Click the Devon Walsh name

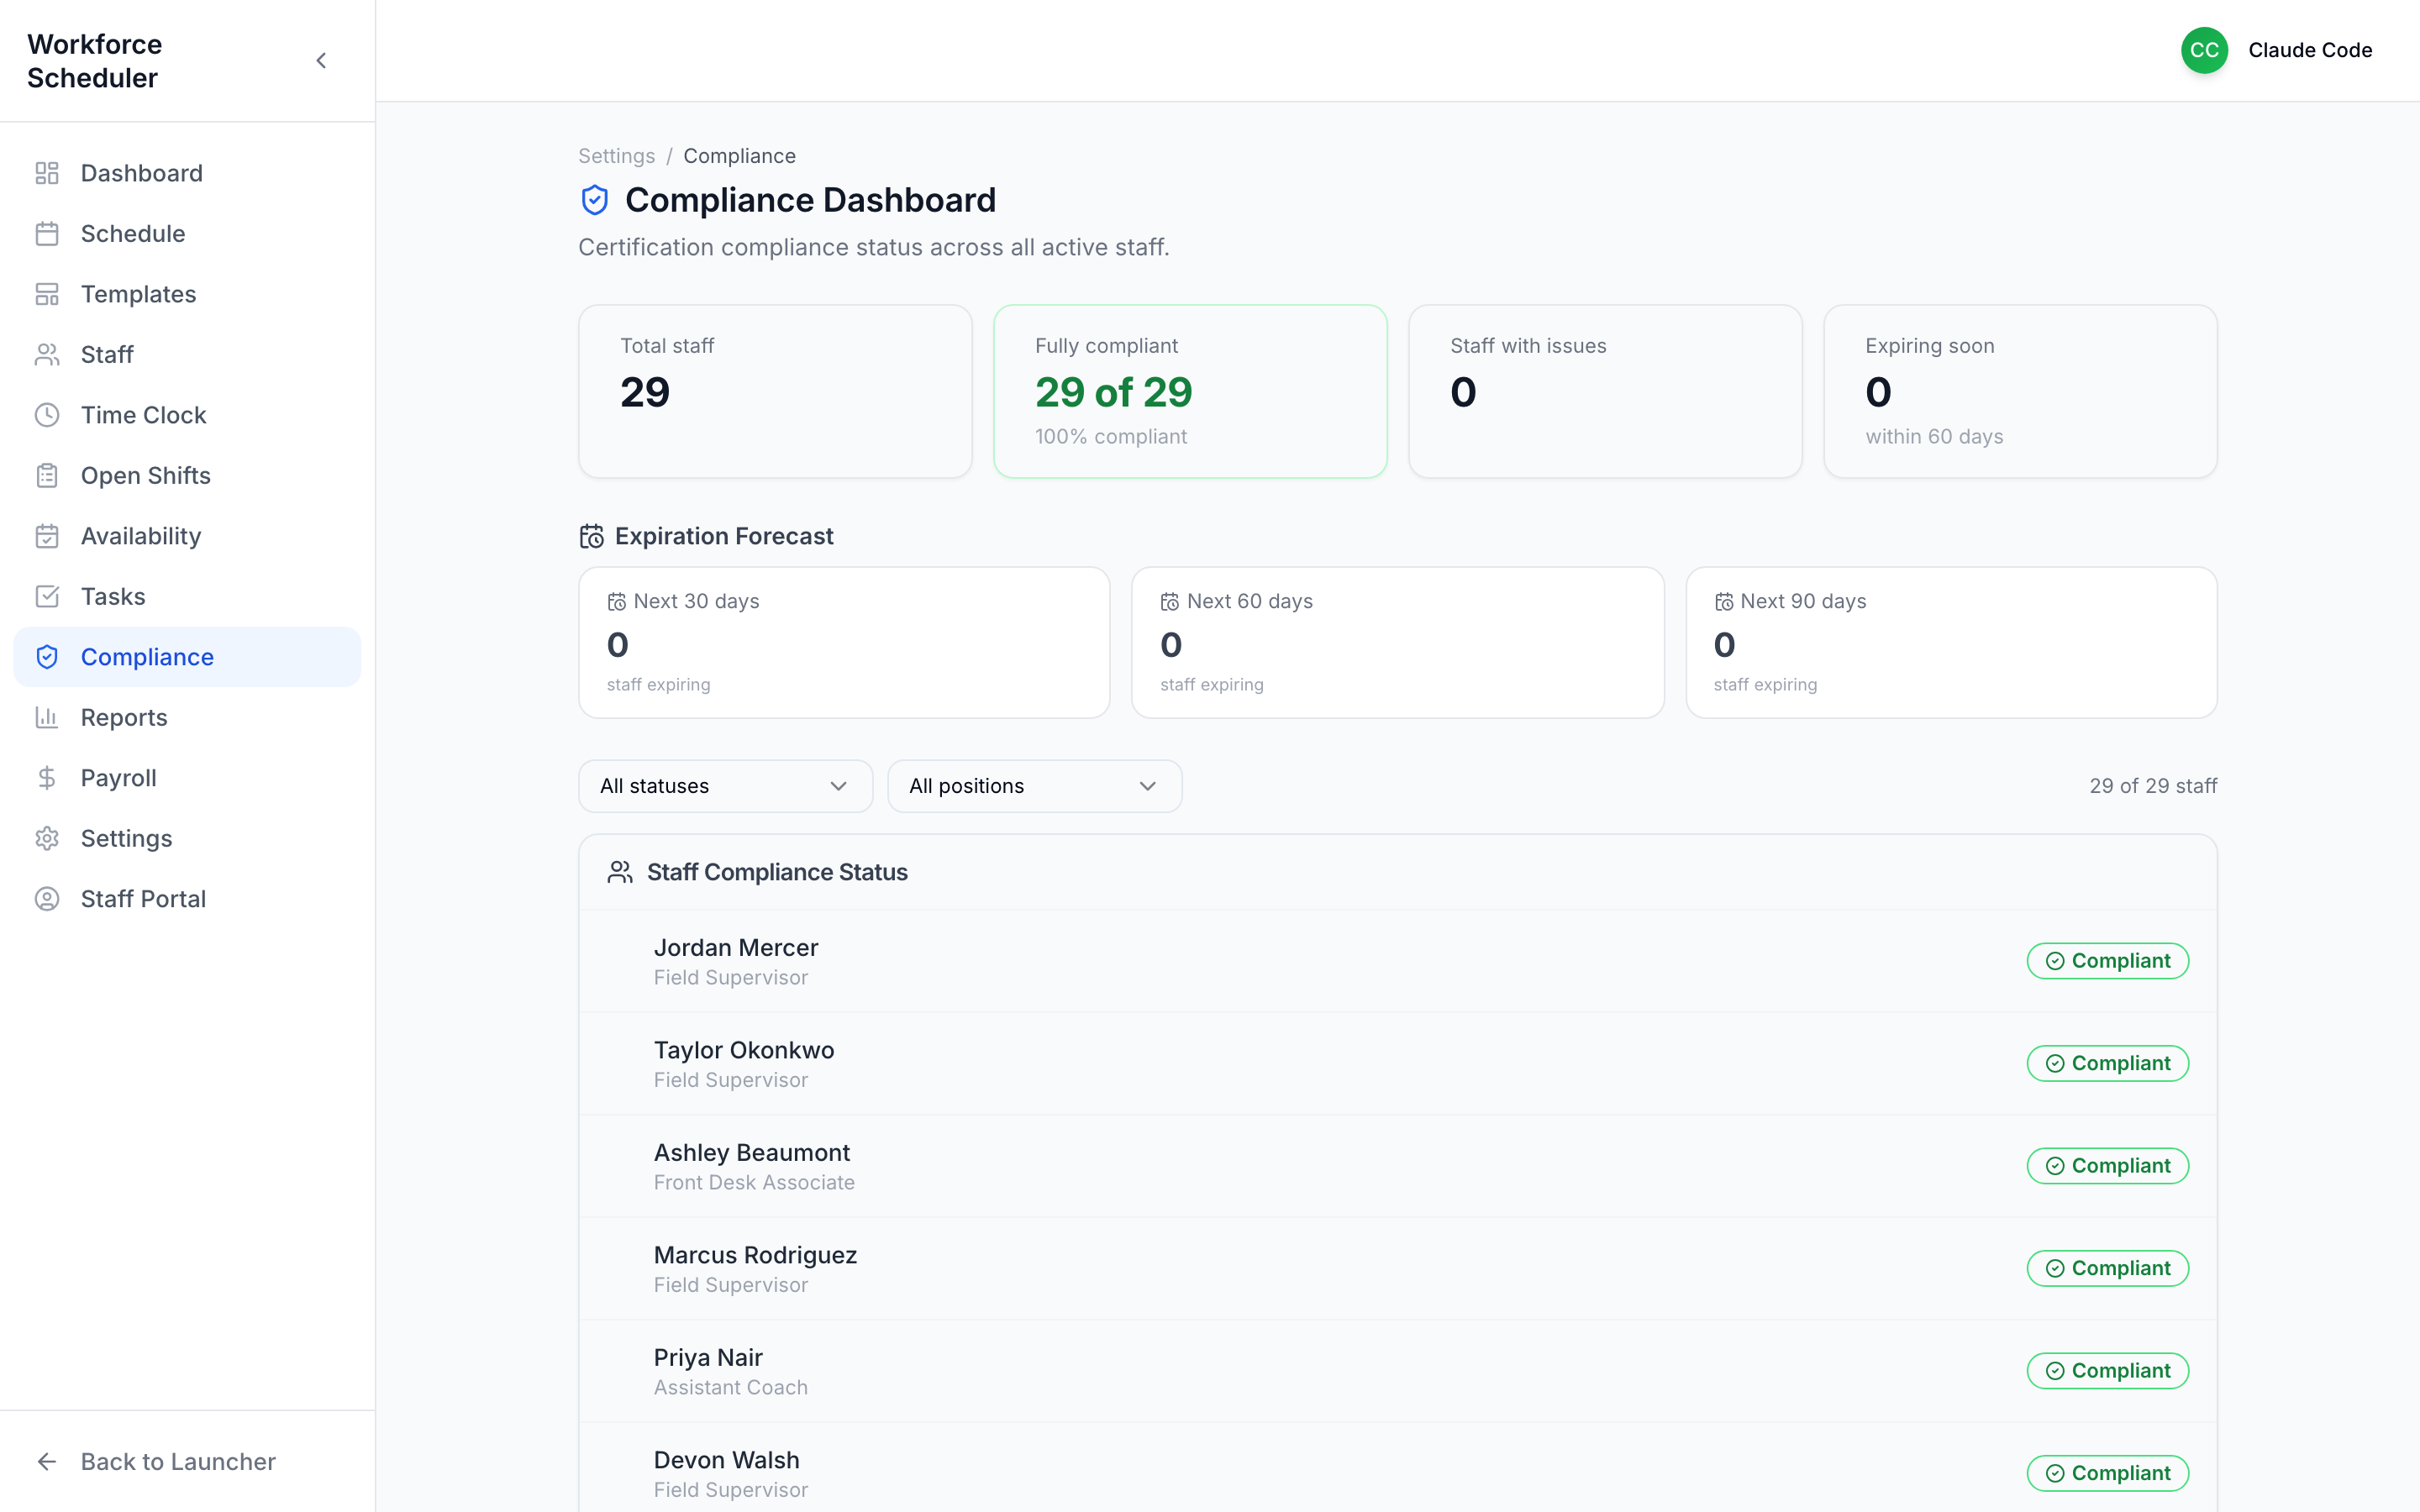727,1460
